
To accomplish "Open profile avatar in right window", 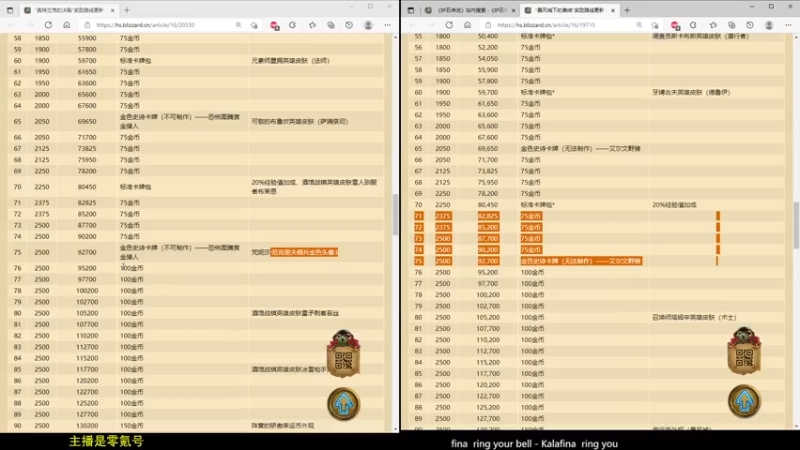I will coord(769,25).
